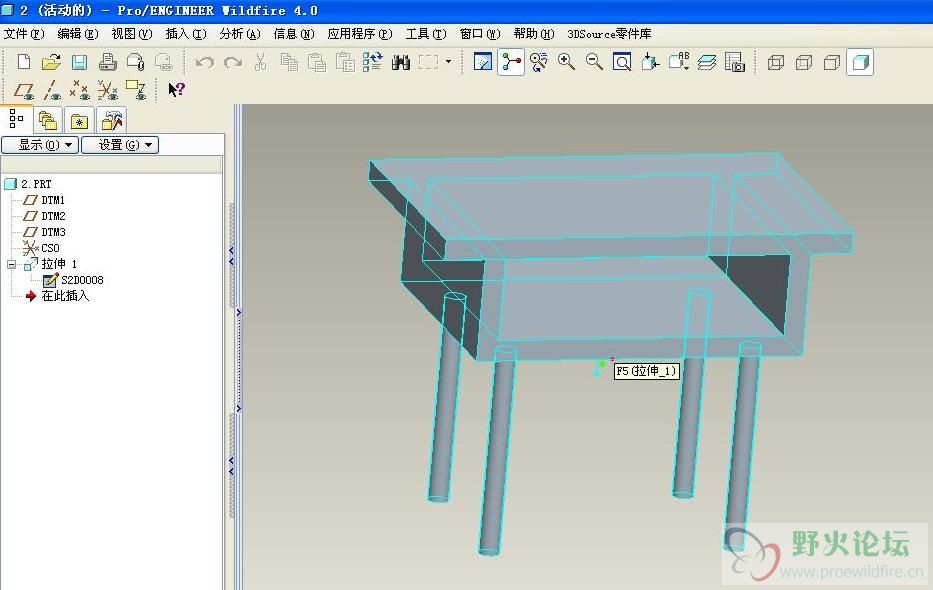Collapse the 拉伸 1 tree node
The height and width of the screenshot is (590, 933).
click(x=11, y=264)
